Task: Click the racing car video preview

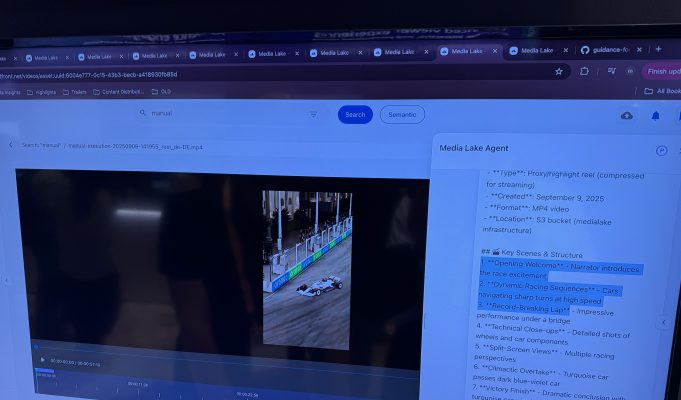Action: pyautogui.click(x=307, y=269)
